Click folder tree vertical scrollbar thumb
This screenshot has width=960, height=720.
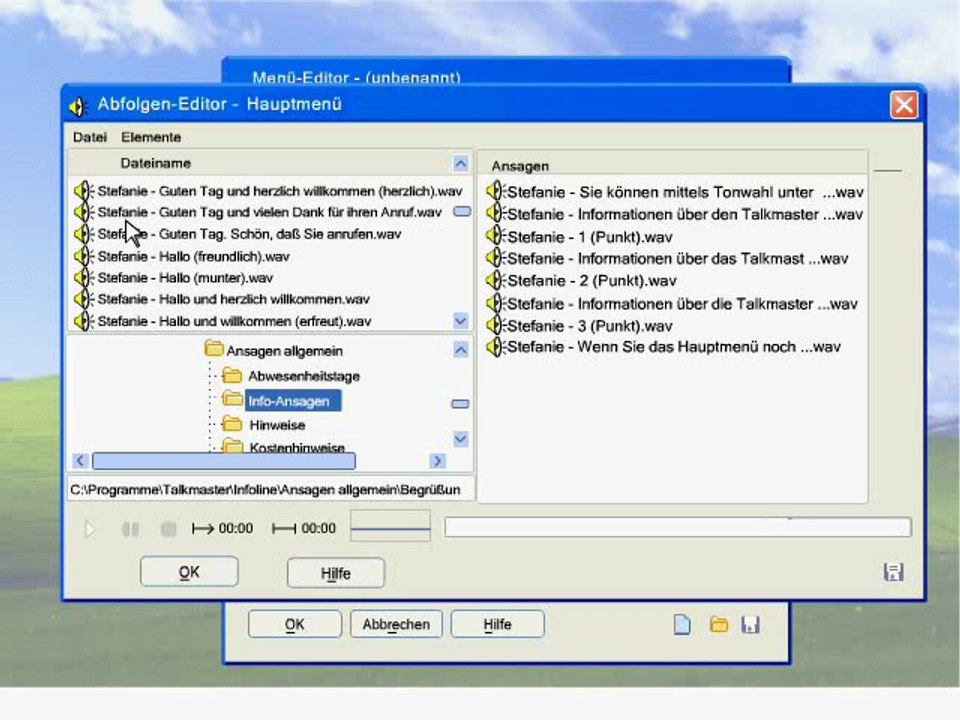(460, 404)
